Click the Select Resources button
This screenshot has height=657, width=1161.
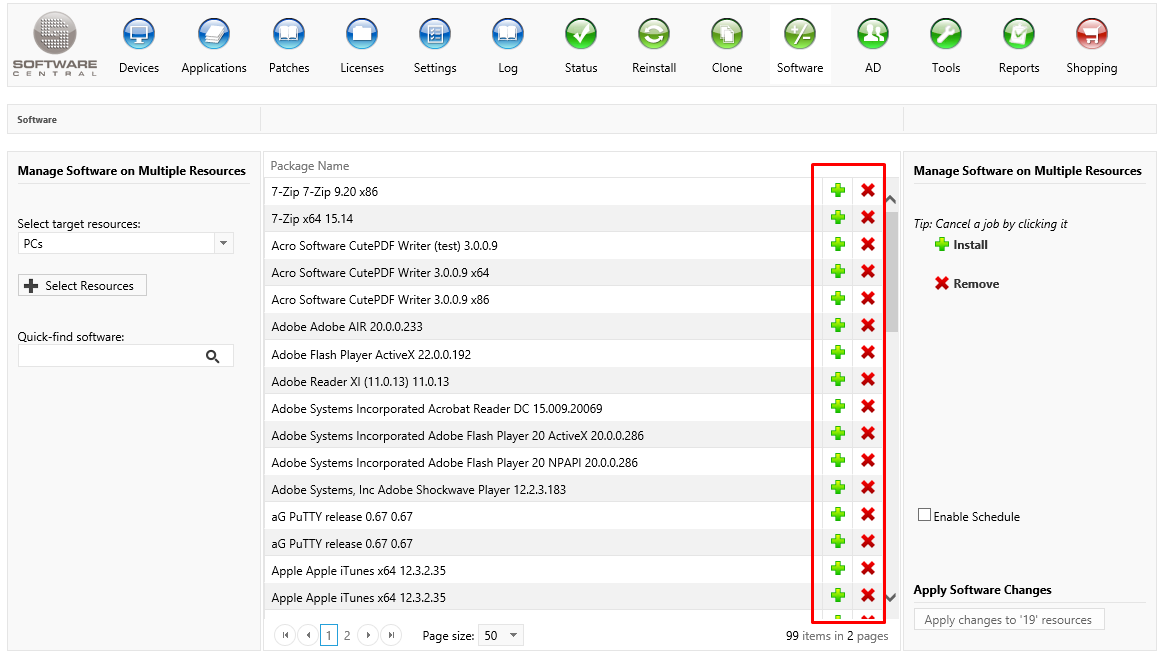(82, 286)
